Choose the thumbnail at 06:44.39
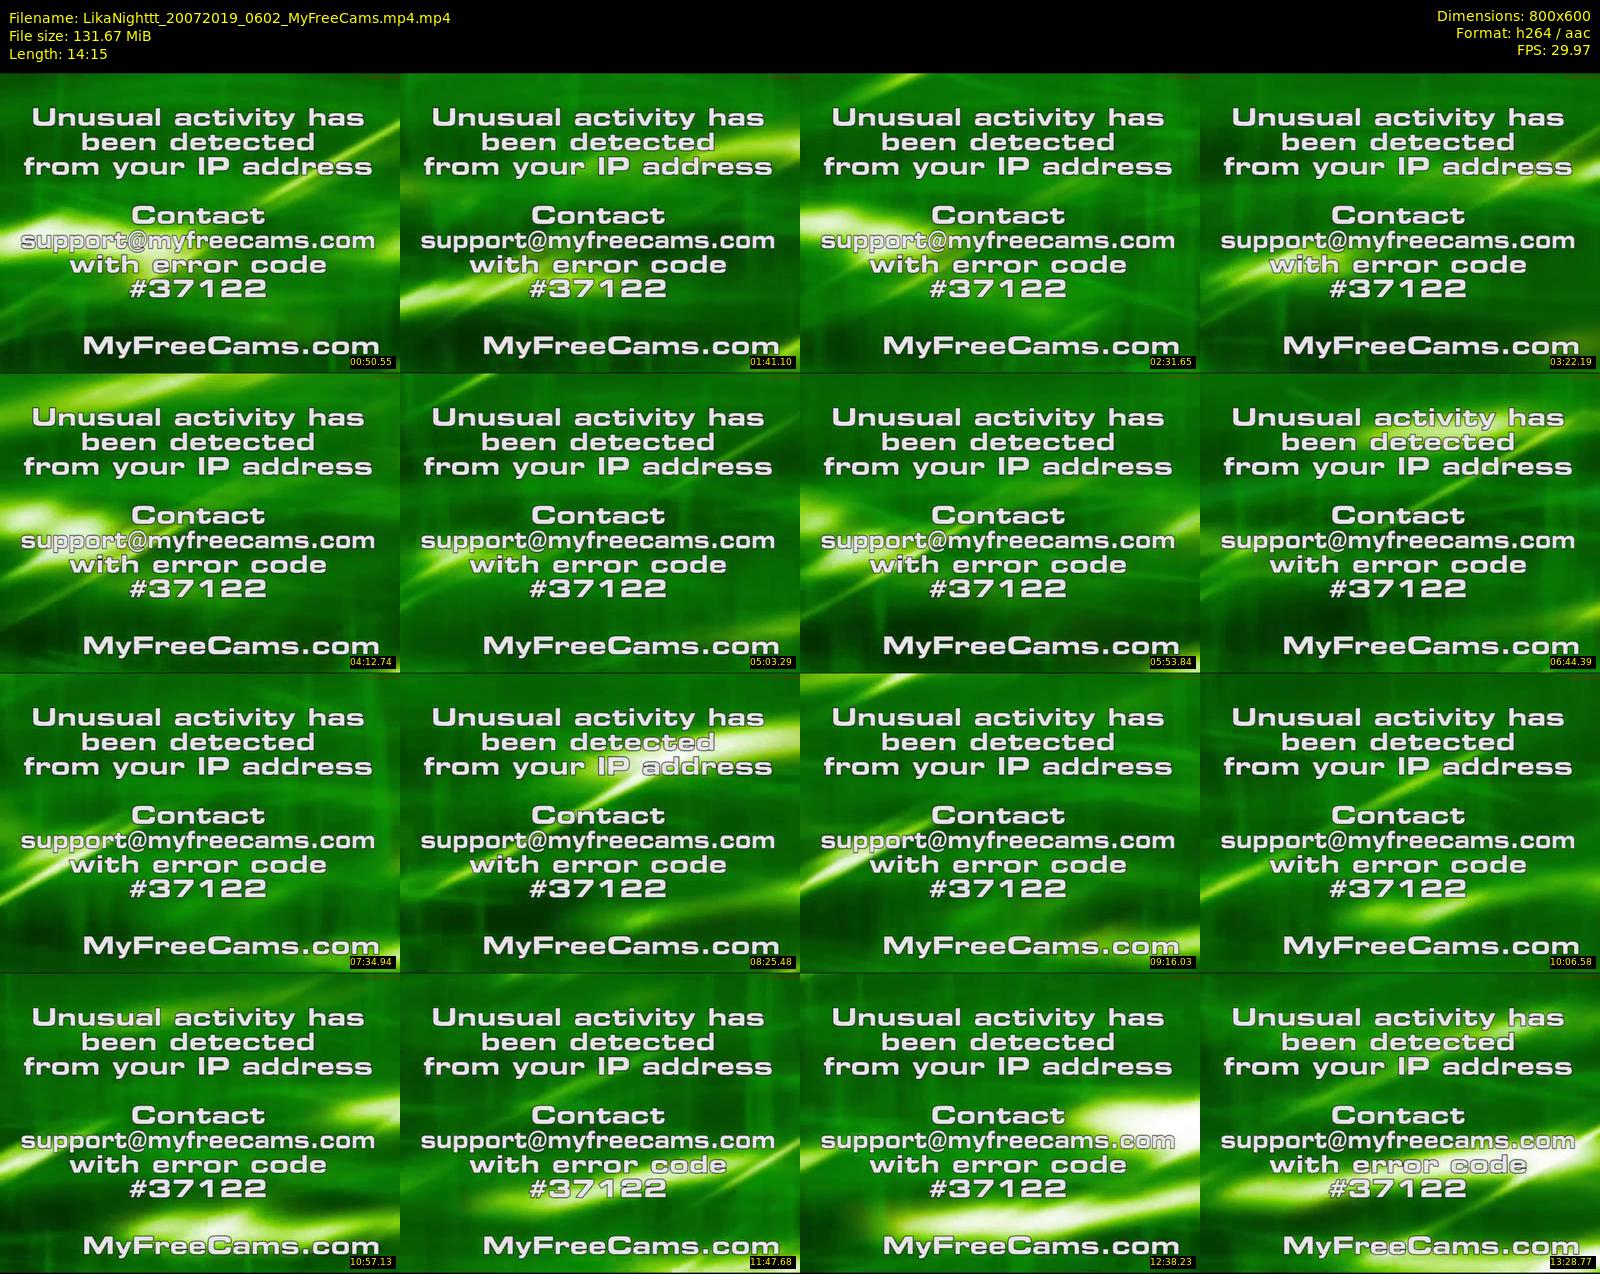Viewport: 1600px width, 1274px height. click(1399, 523)
